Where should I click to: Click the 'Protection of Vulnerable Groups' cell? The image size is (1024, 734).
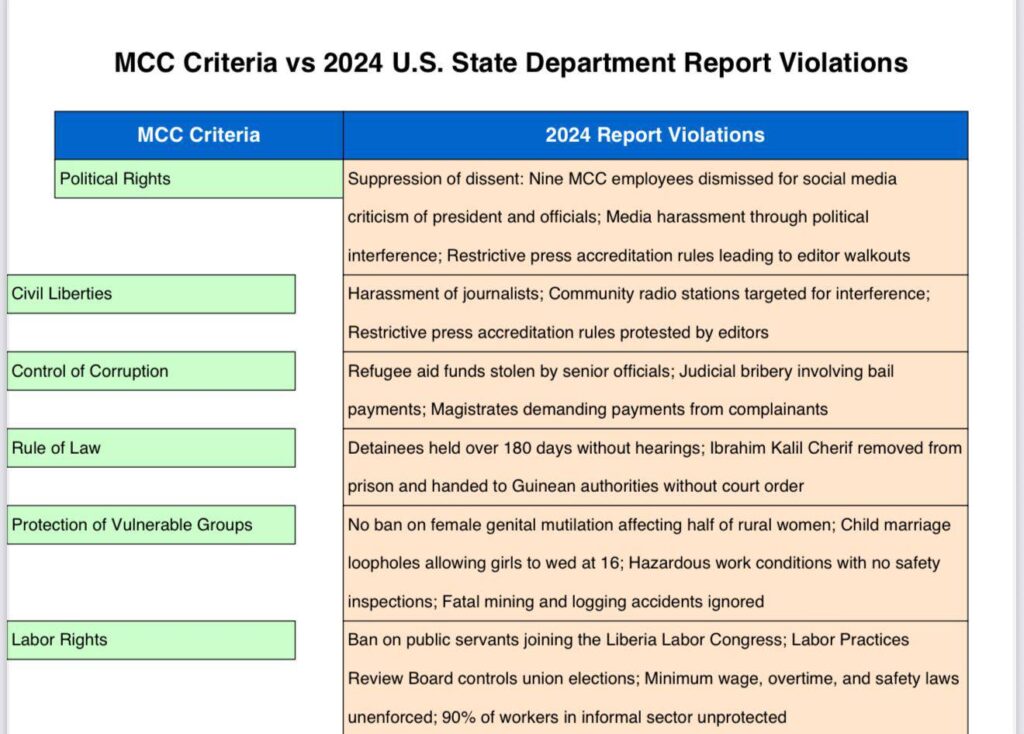150,525
